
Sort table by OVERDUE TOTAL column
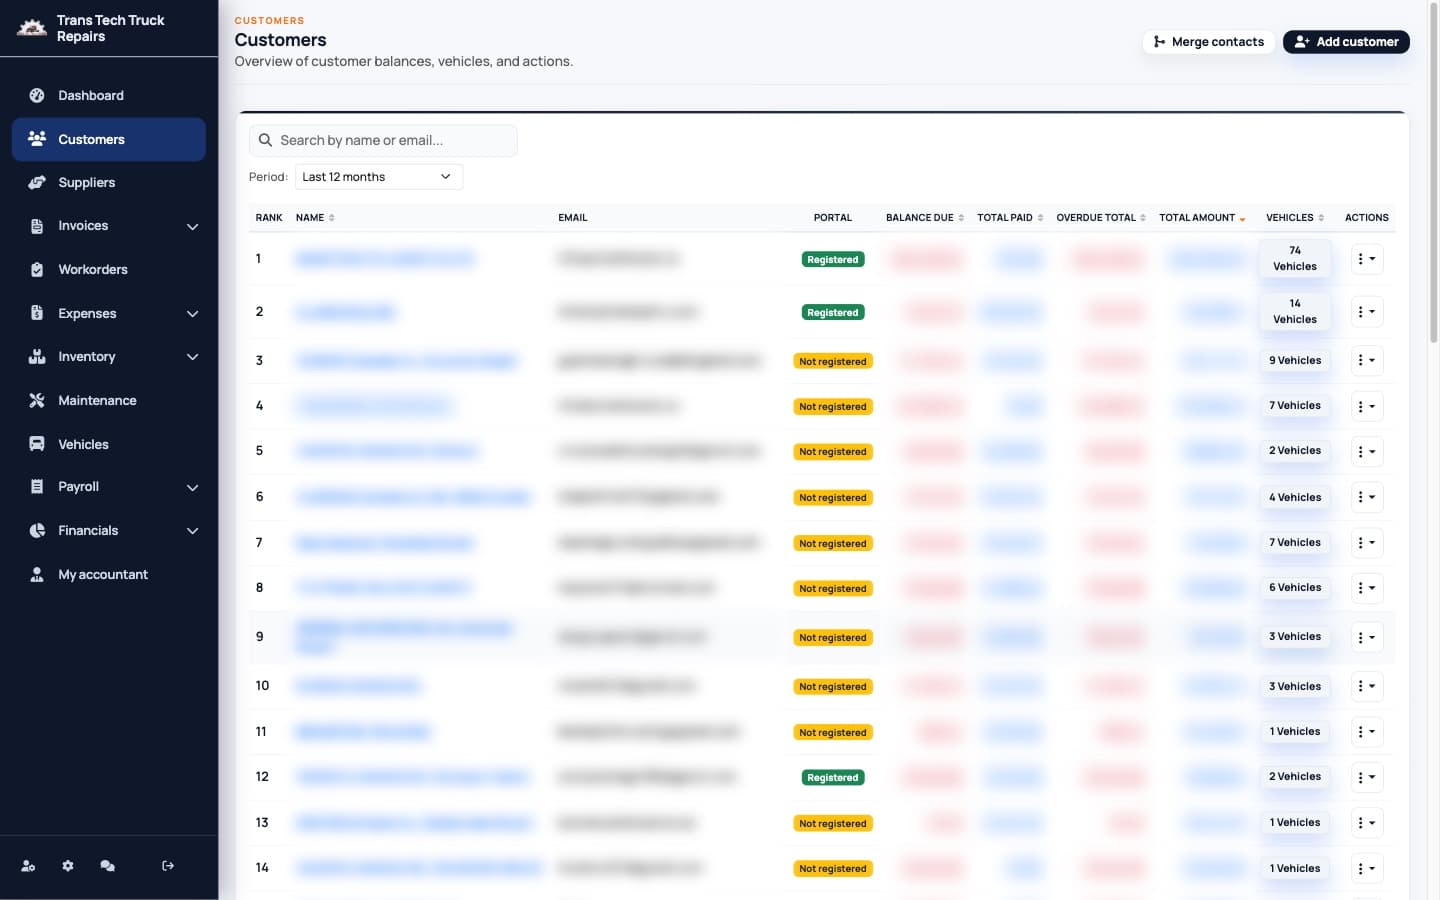(1101, 217)
